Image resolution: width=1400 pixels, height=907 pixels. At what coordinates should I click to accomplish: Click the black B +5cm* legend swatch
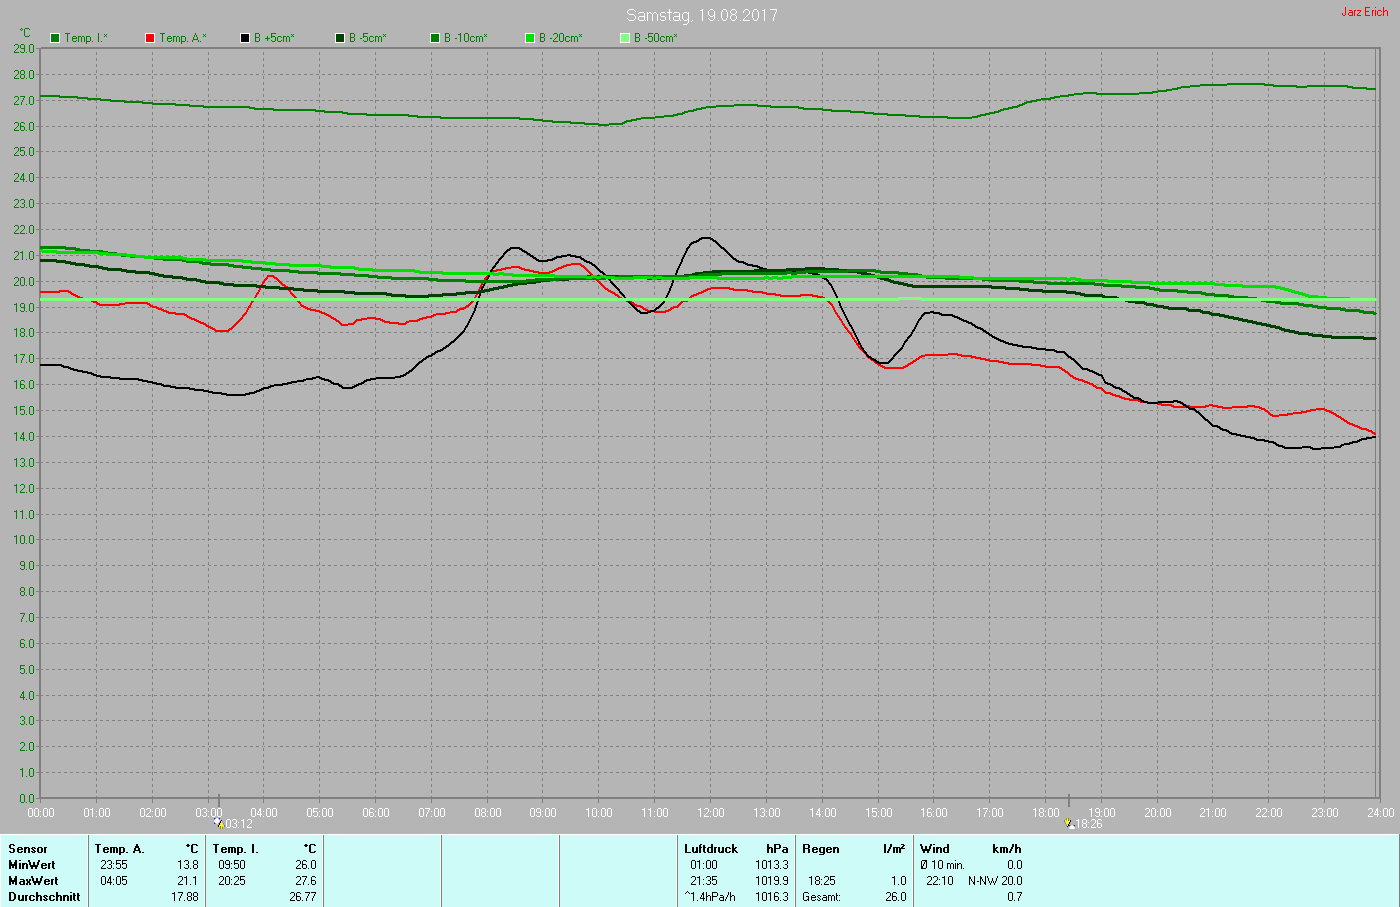[x=245, y=38]
